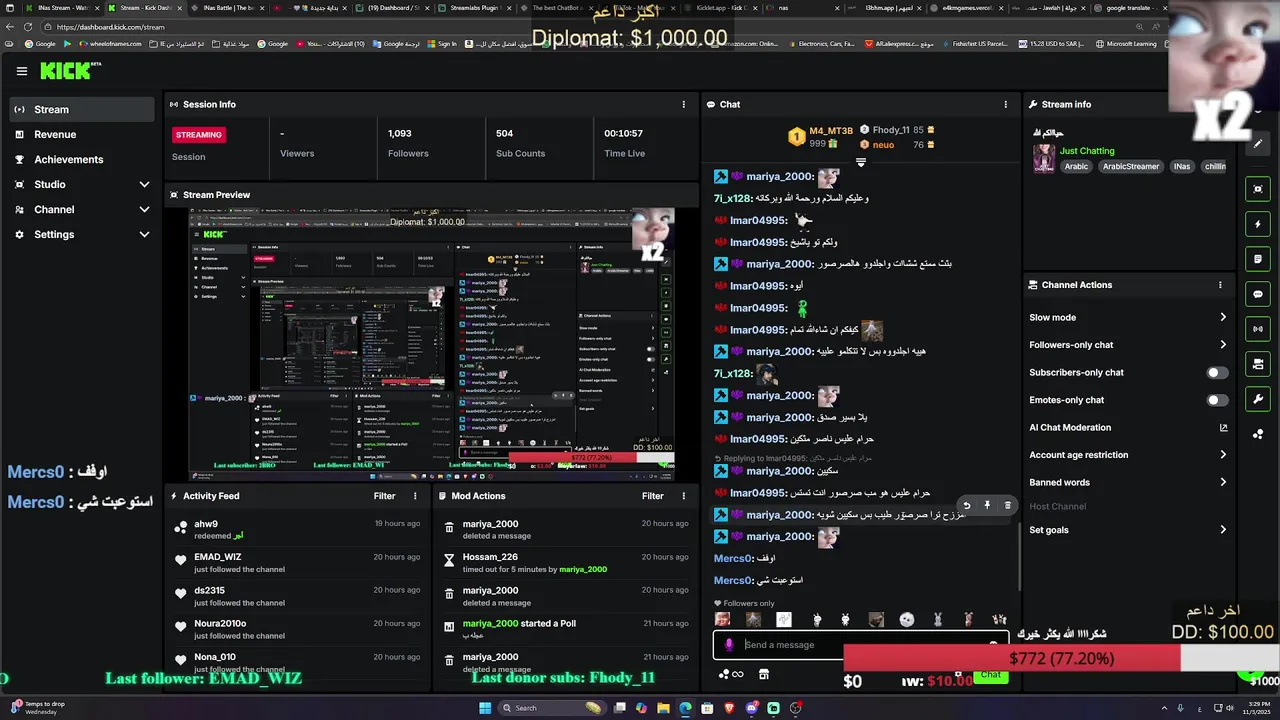Click the reply arrow on the hovered chat message

(x=966, y=506)
